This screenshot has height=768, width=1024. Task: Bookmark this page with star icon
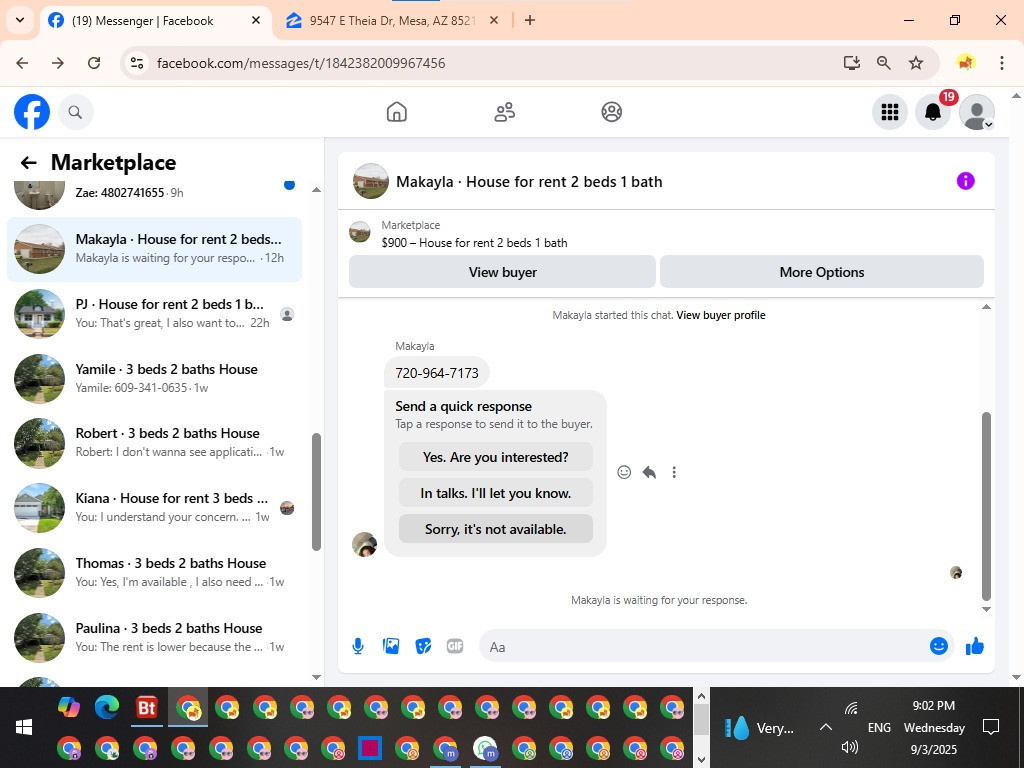click(916, 63)
